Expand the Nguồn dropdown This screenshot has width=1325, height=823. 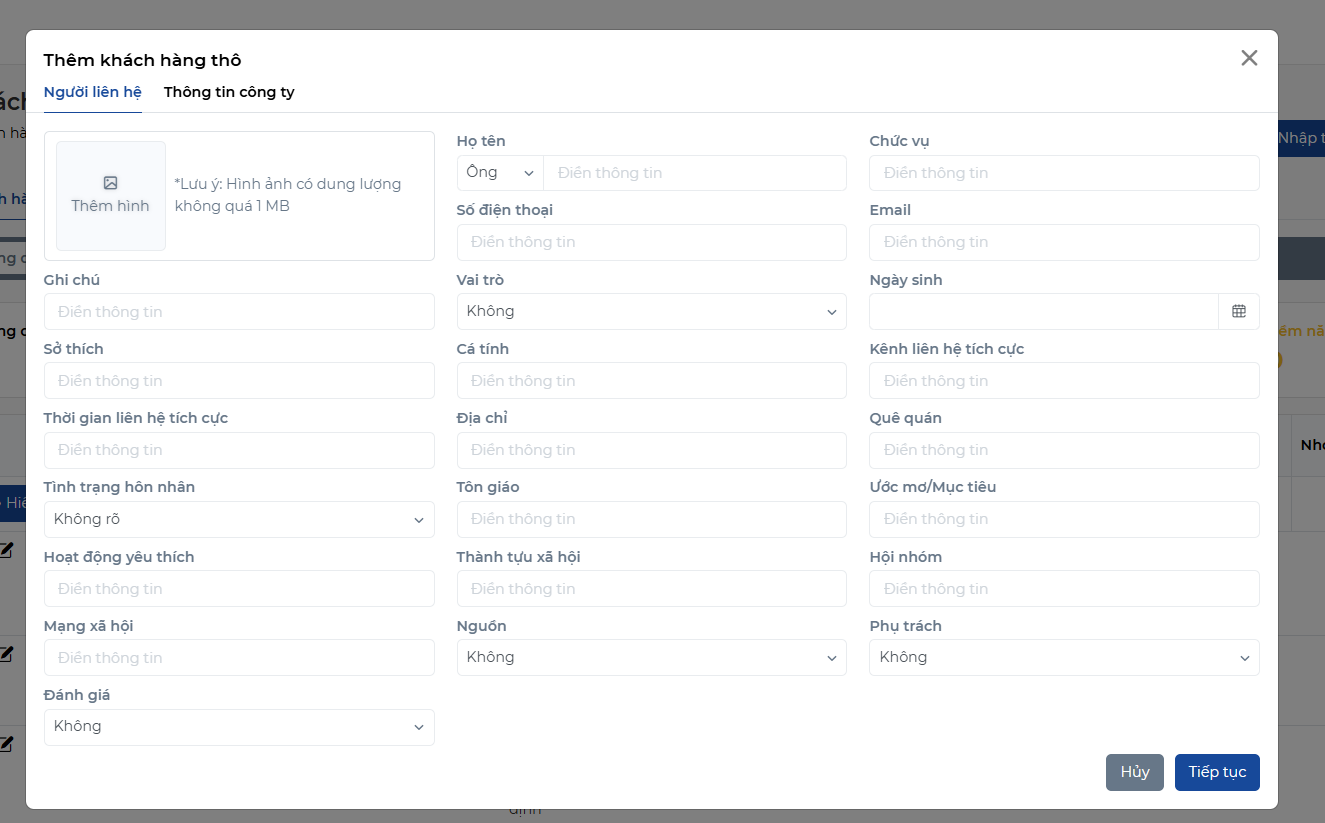(651, 658)
